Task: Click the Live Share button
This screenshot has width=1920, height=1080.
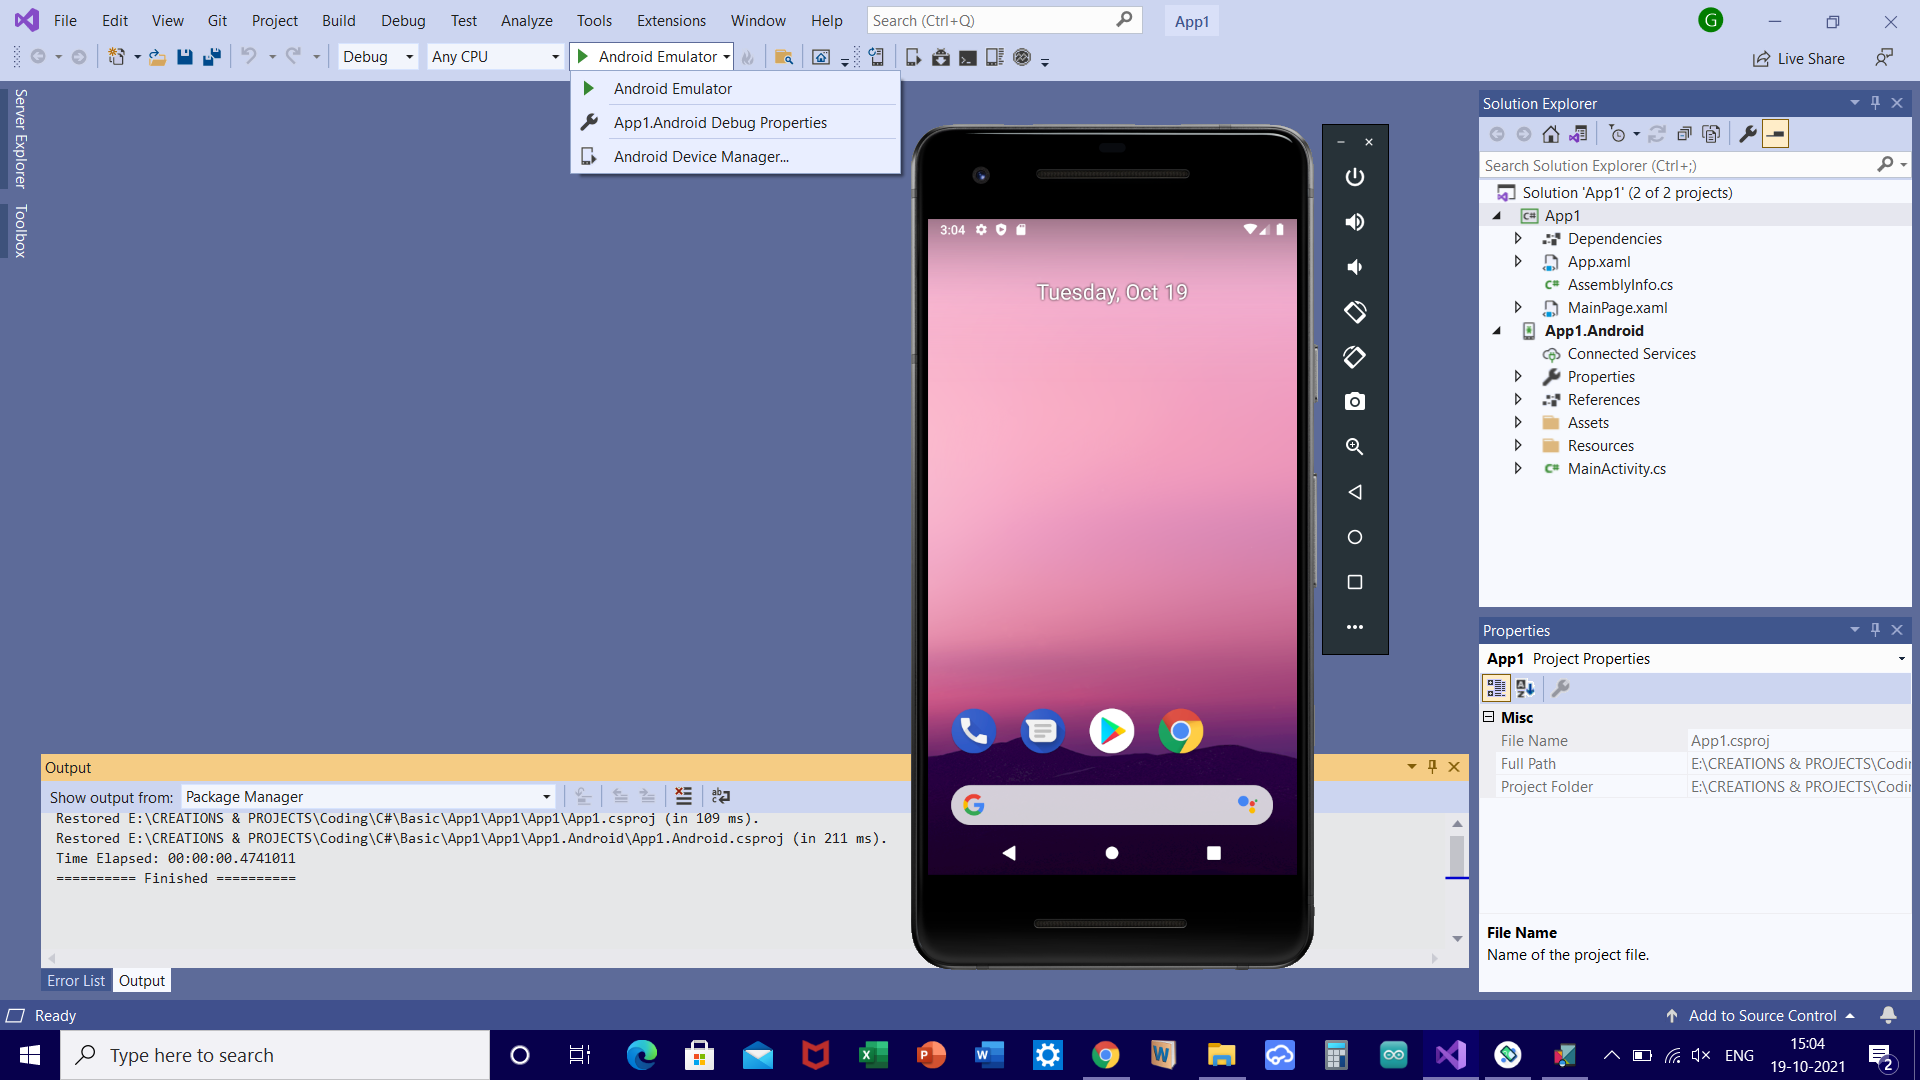Action: (x=1800, y=55)
